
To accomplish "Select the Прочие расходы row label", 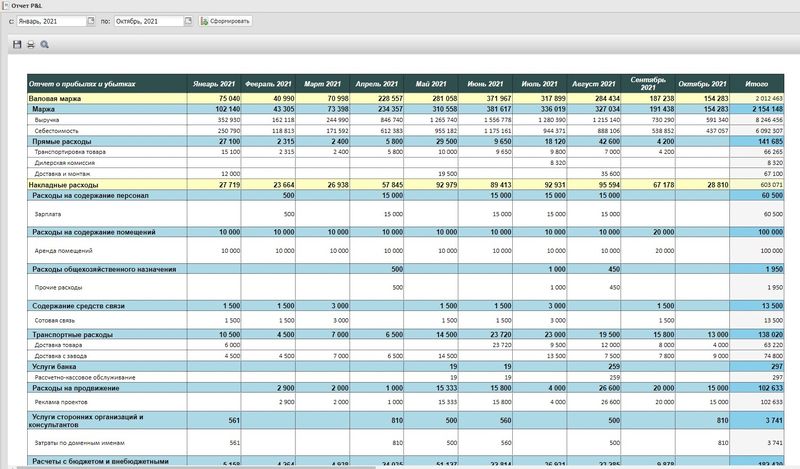I will point(58,288).
